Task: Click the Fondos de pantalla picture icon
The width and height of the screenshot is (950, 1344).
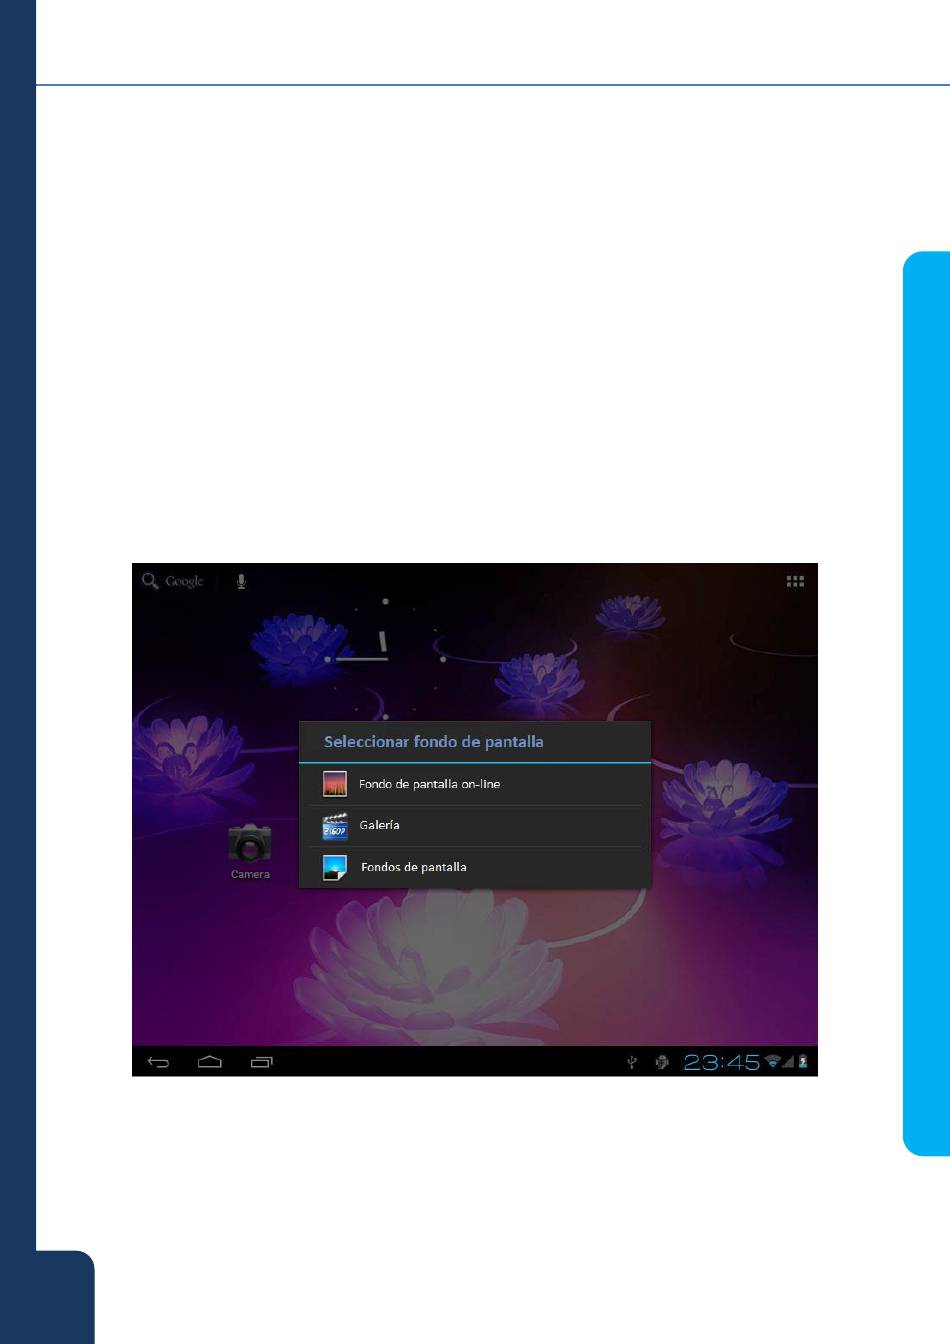Action: coord(335,868)
